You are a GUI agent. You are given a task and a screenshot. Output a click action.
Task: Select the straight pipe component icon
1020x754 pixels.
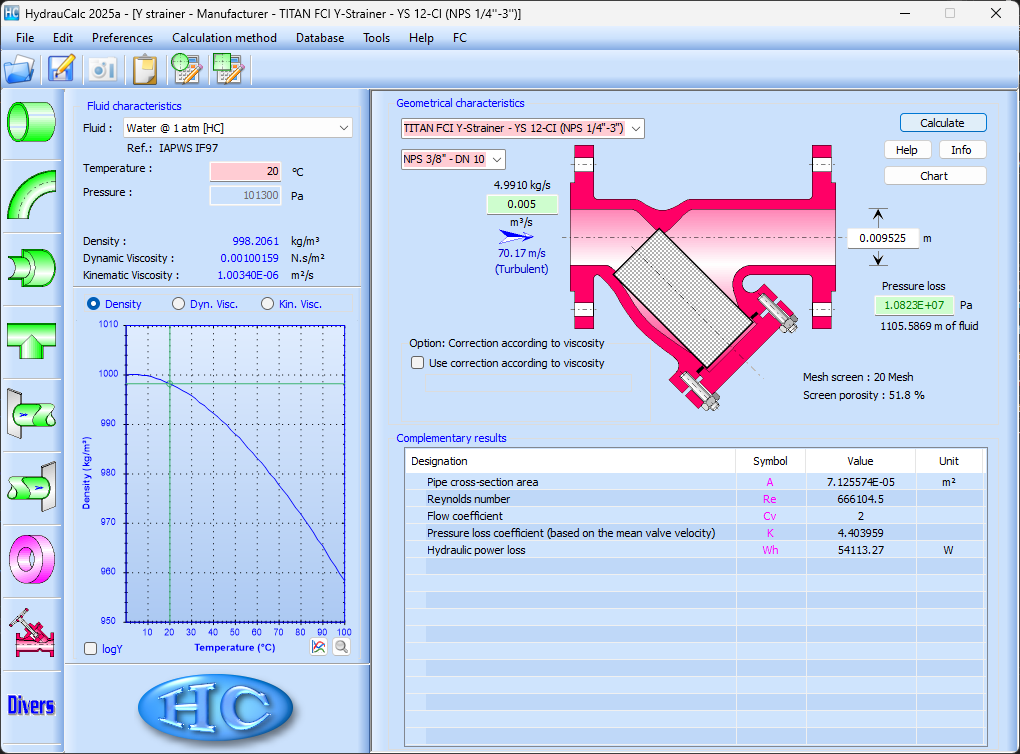tap(32, 121)
